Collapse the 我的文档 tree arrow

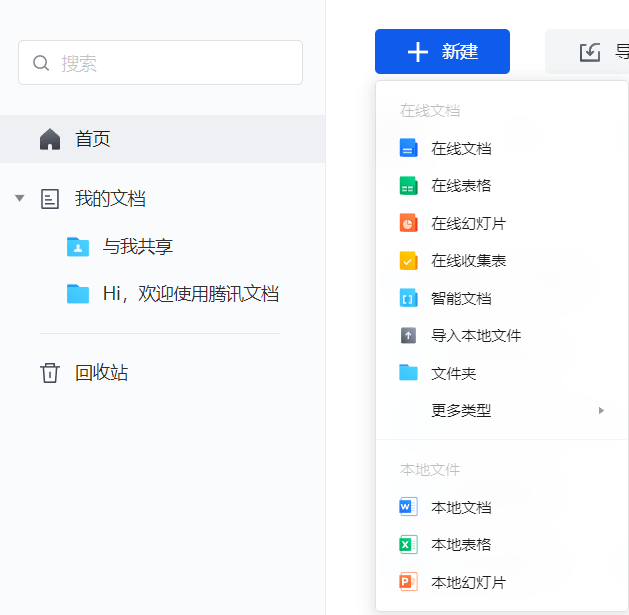[x=19, y=198]
